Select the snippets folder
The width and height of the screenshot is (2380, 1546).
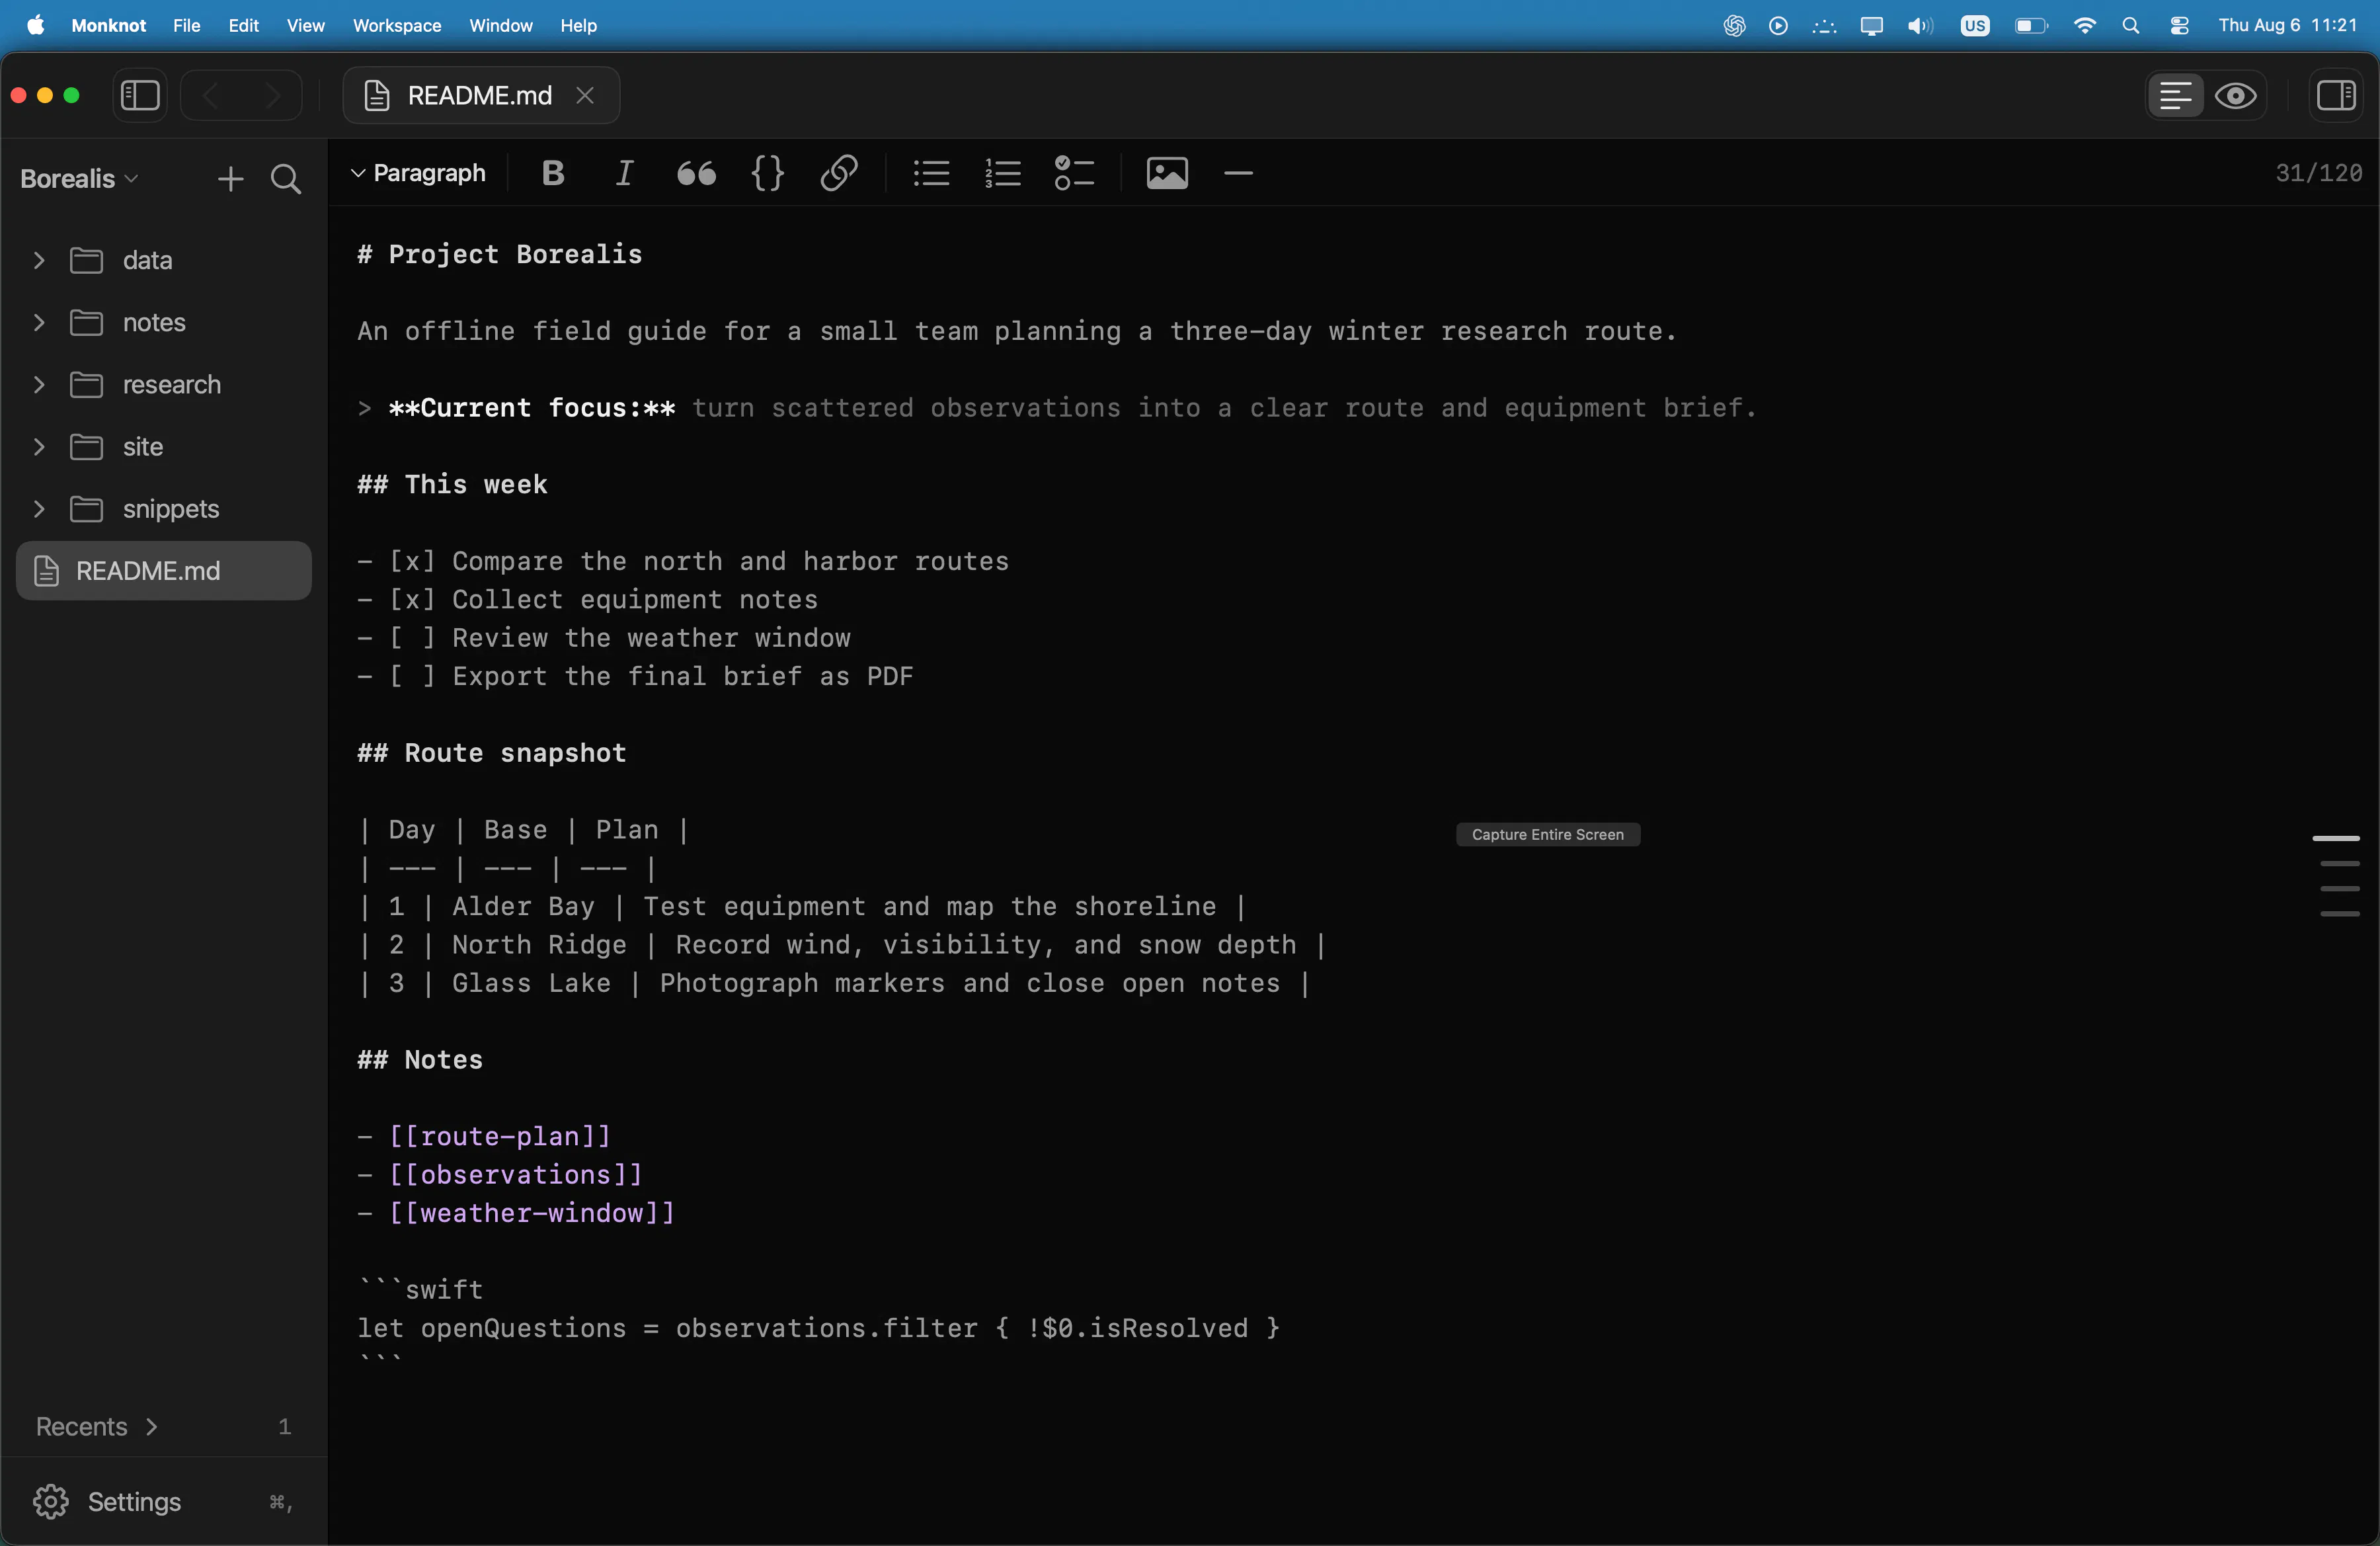(164, 509)
